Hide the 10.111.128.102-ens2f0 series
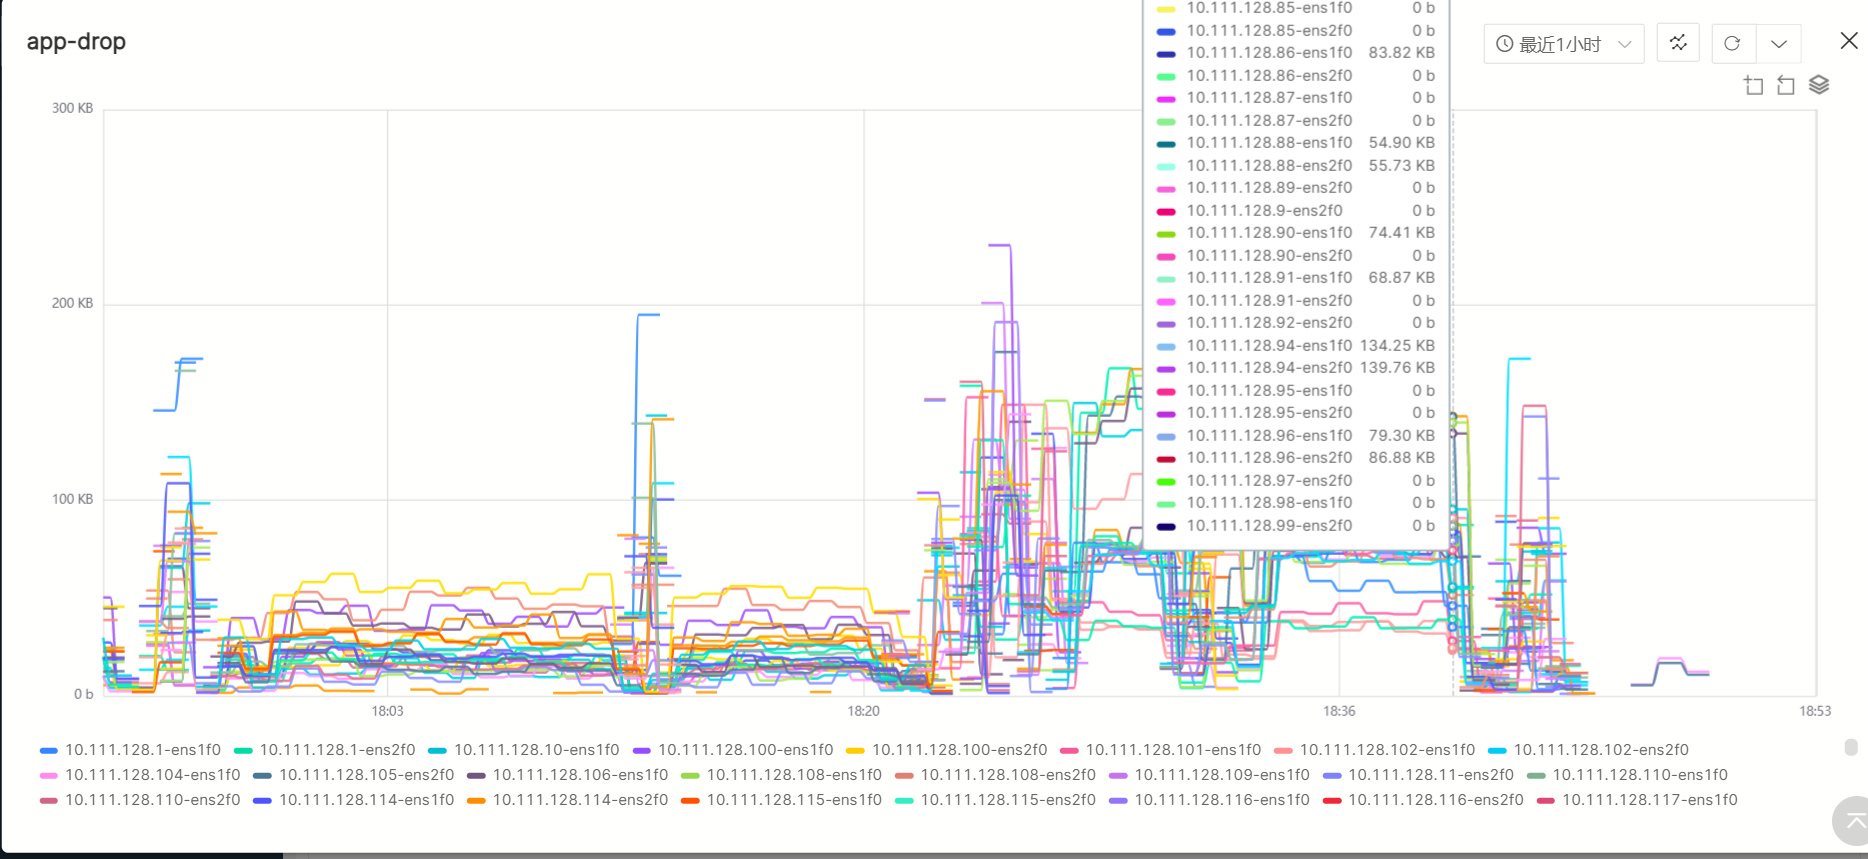Image resolution: width=1868 pixels, height=859 pixels. [1600, 750]
